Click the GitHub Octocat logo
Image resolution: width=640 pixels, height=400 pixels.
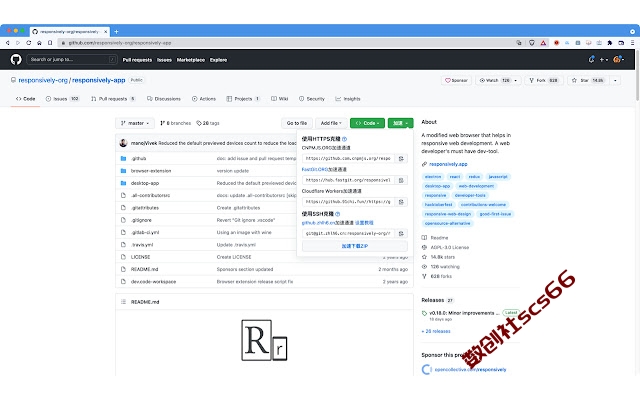(x=16, y=60)
